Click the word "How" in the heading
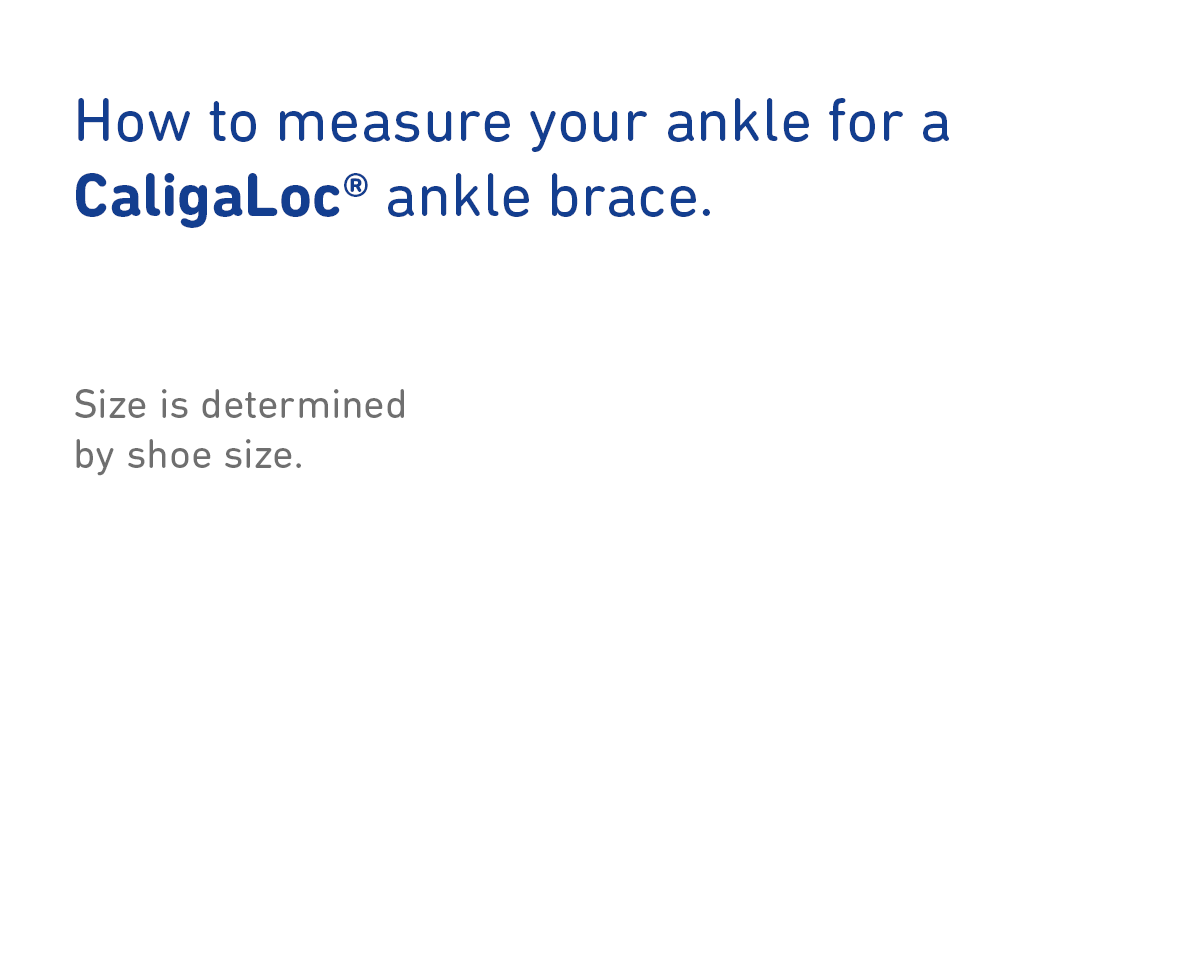The image size is (1187, 979). (132, 122)
